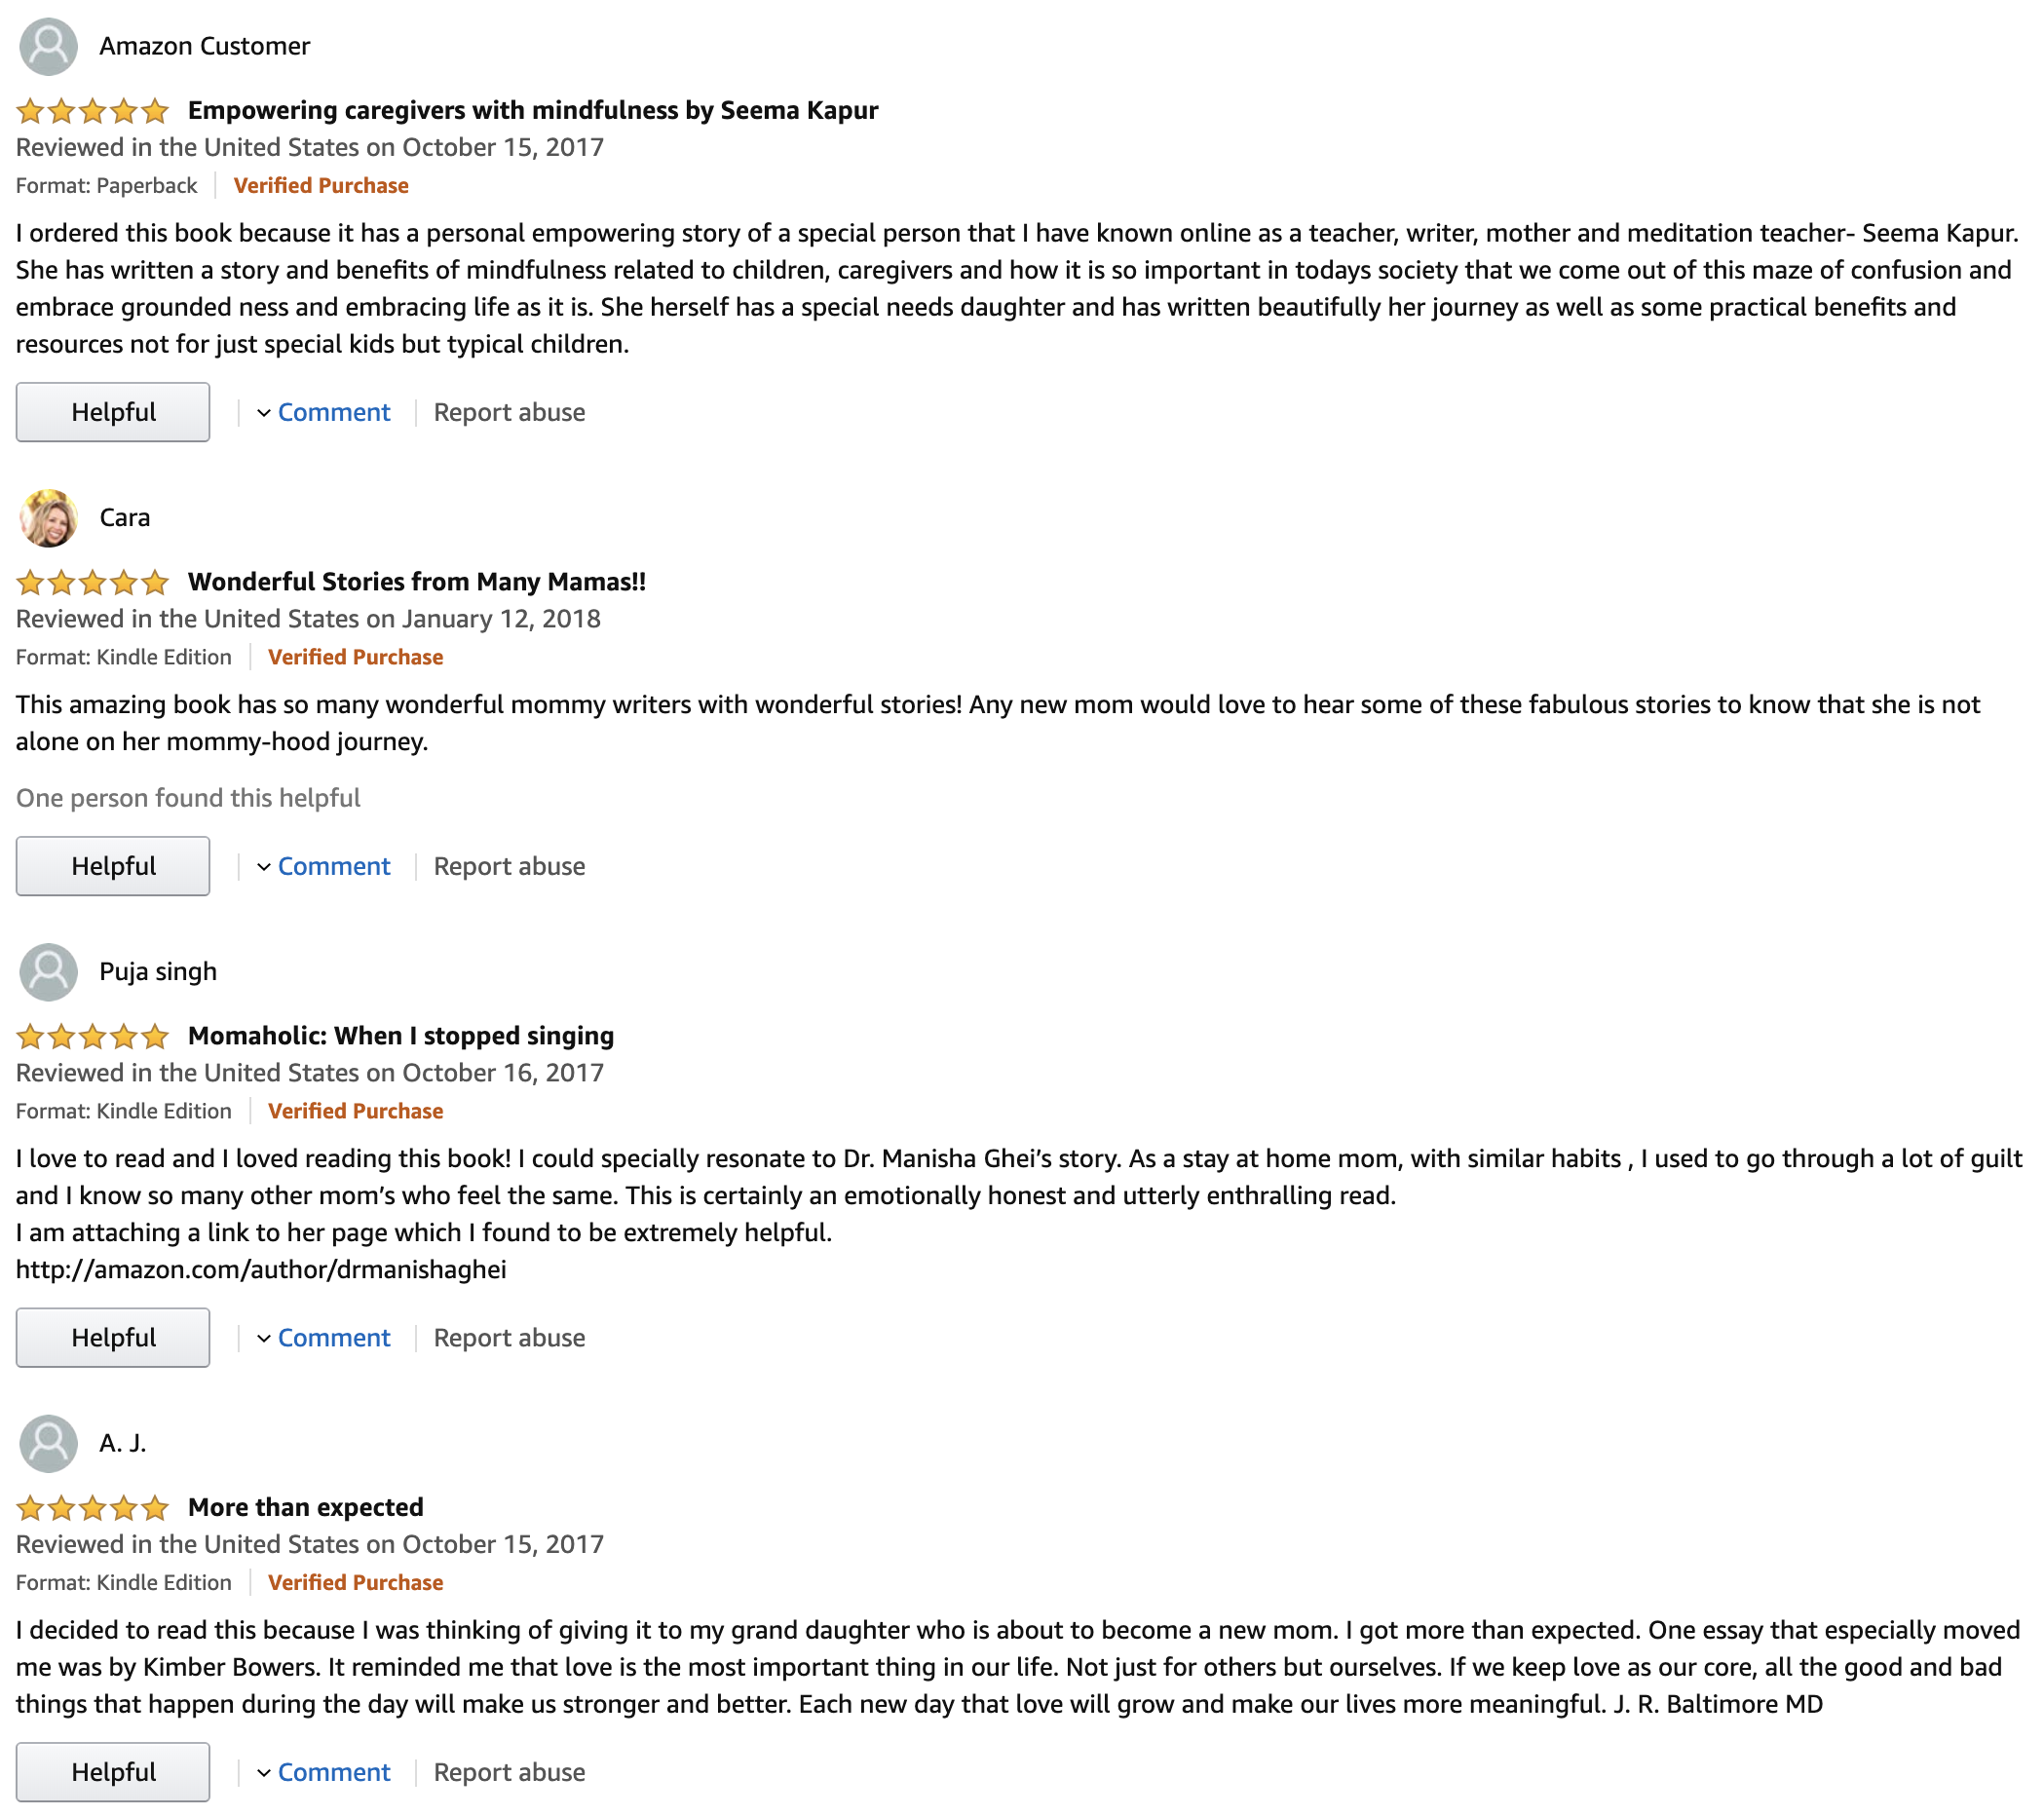Report abuse on Cara's review

coord(509,866)
